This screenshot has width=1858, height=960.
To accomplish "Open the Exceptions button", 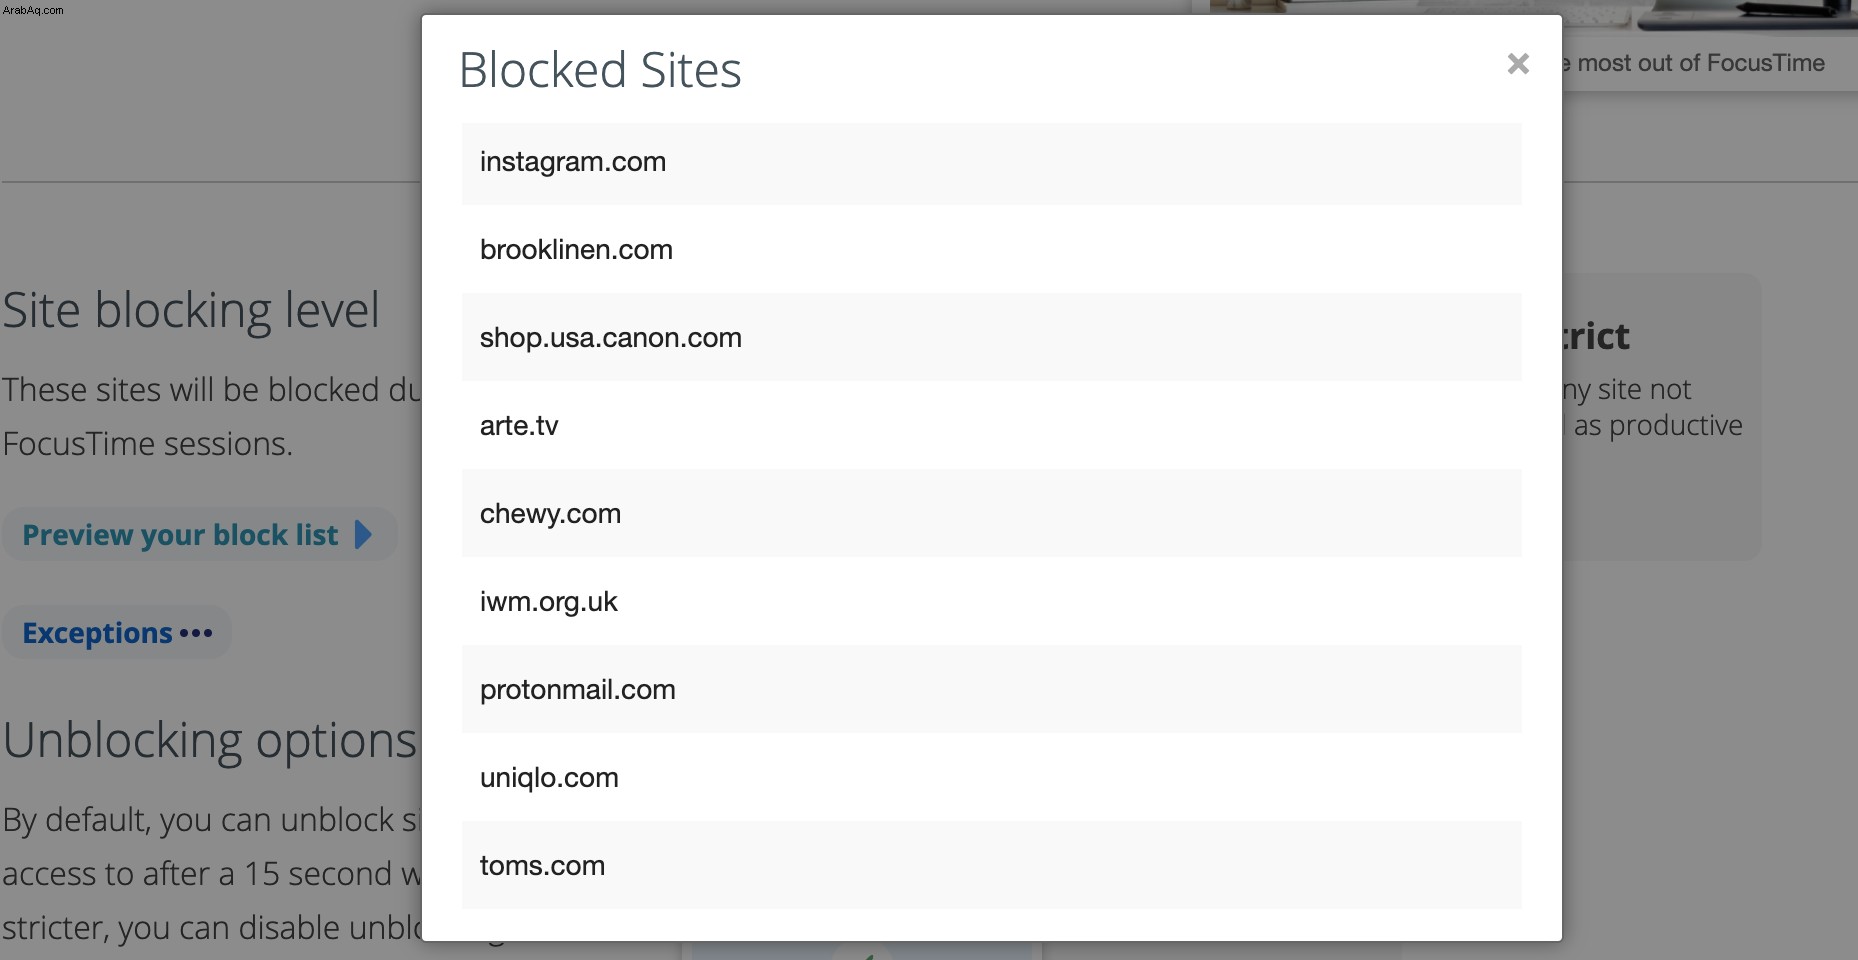I will [x=117, y=633].
